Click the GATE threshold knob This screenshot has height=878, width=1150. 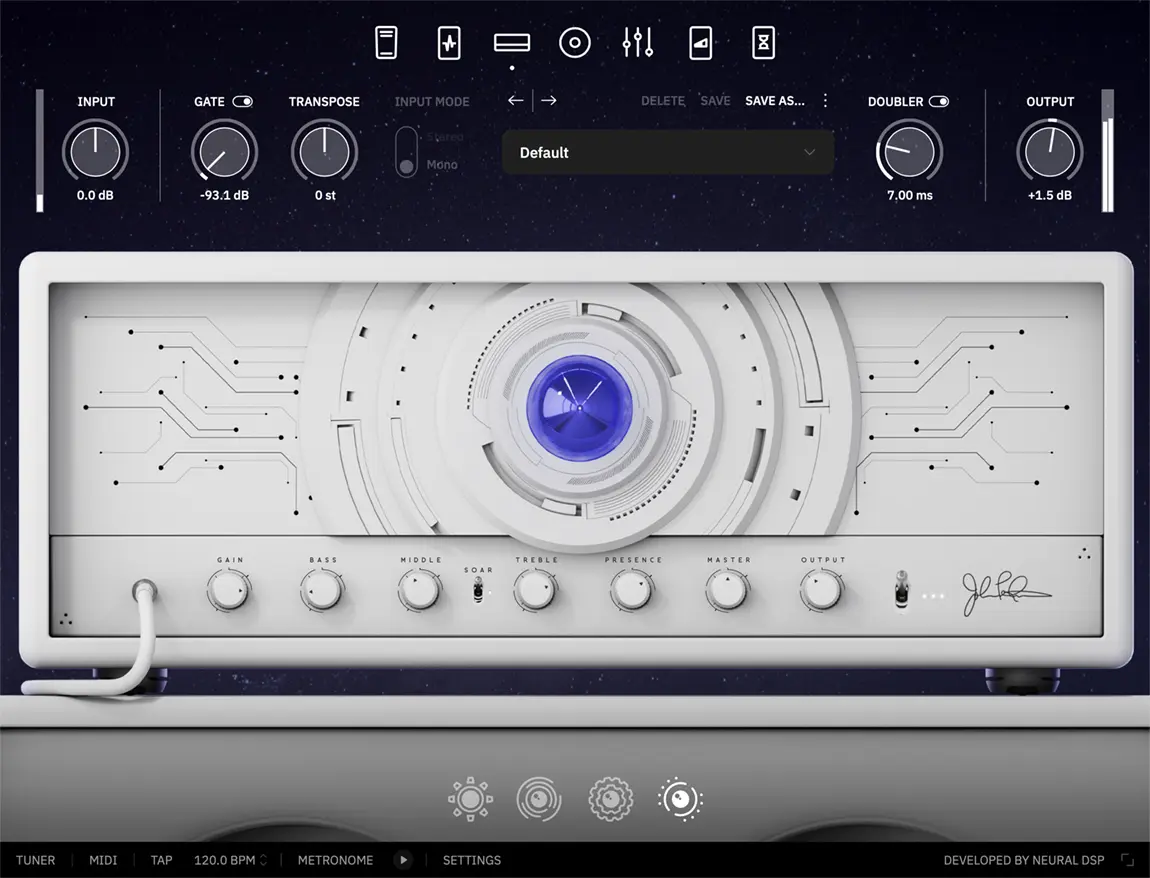(x=224, y=152)
